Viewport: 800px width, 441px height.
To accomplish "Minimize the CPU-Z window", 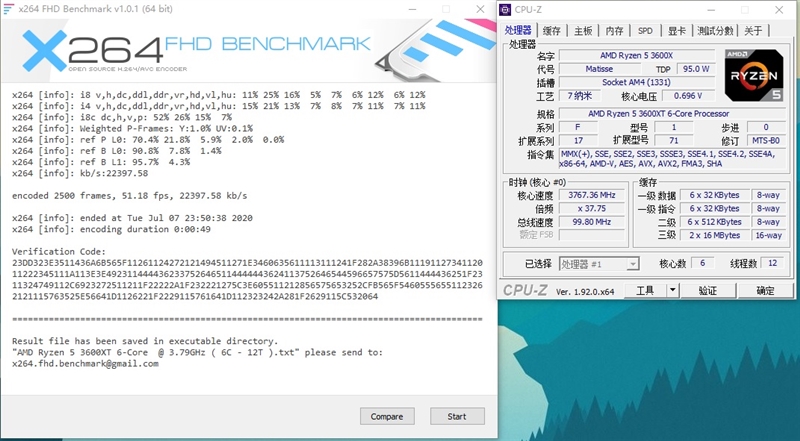I will (x=712, y=10).
